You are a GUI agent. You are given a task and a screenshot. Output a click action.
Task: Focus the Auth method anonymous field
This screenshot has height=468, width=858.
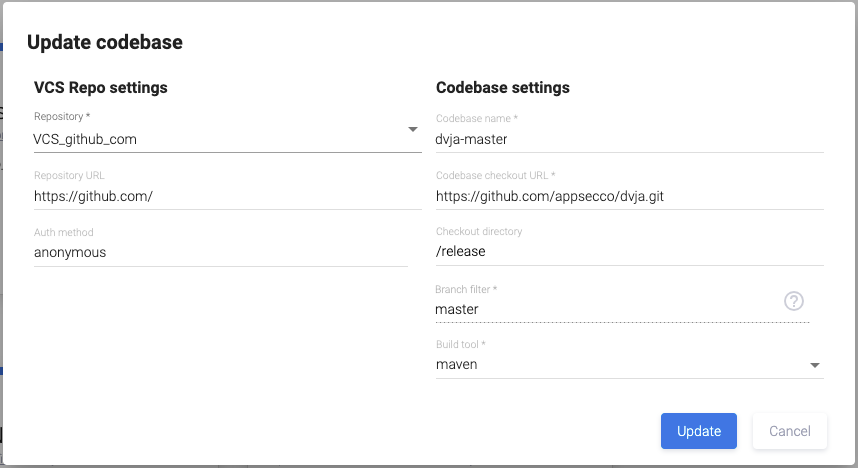click(x=220, y=253)
